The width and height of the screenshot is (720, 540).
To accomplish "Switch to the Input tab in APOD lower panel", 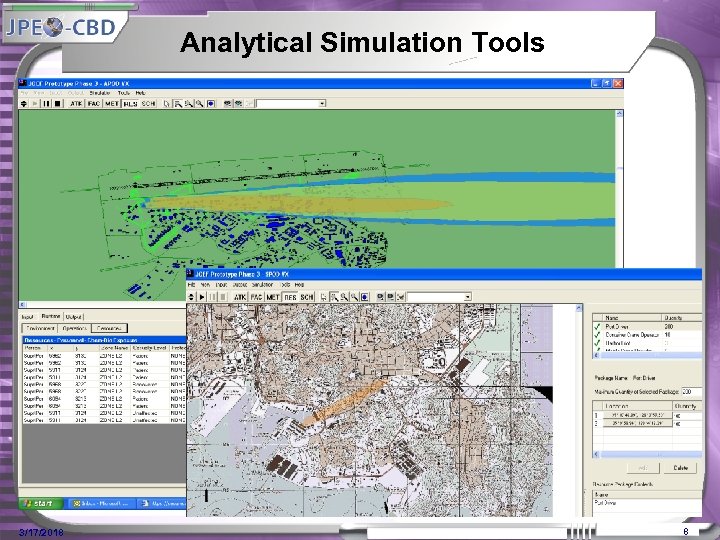I will click(28, 317).
